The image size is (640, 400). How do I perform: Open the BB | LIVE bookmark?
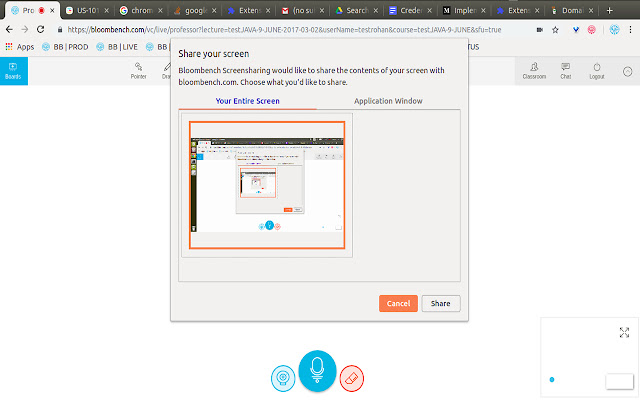click(117, 47)
